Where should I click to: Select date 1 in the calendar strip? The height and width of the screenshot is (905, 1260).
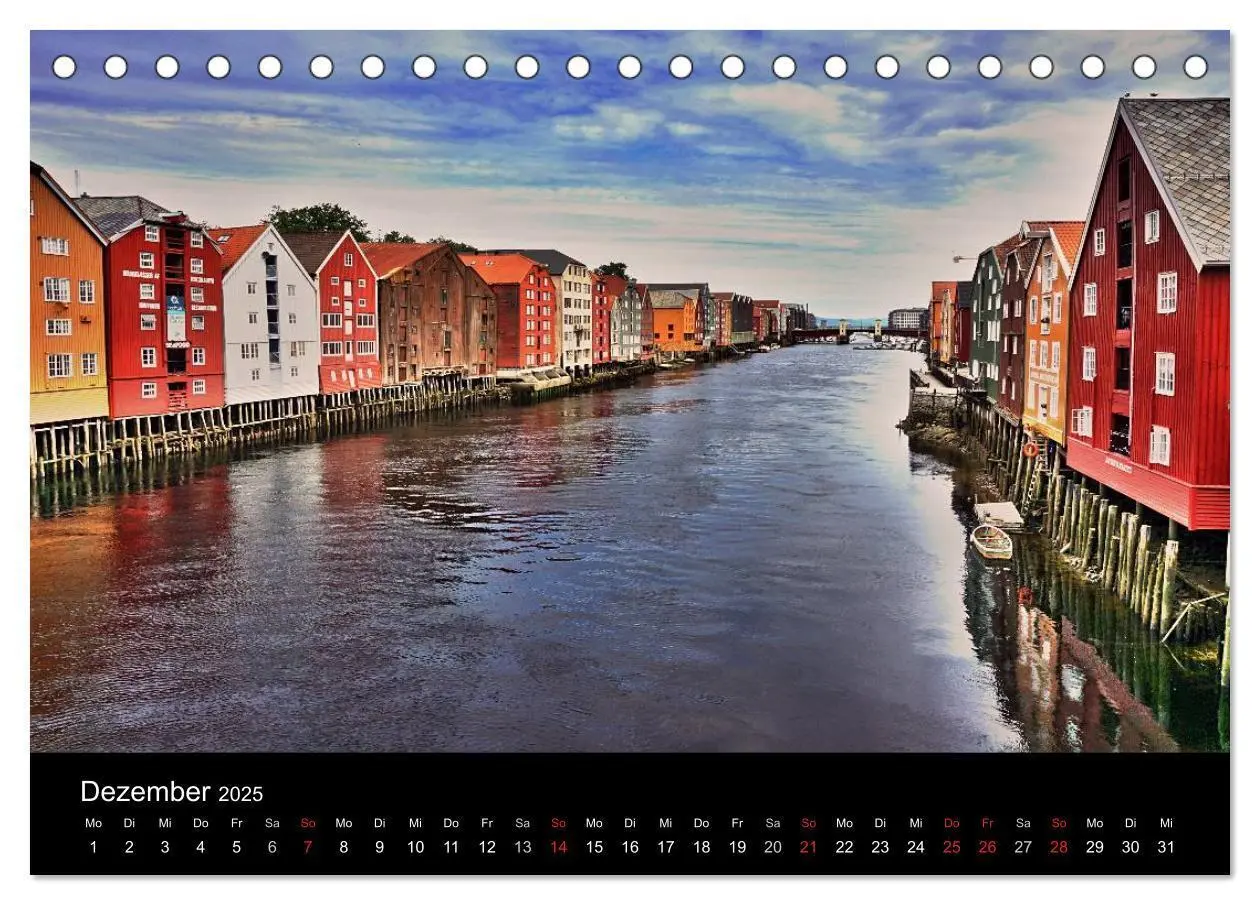click(x=94, y=847)
